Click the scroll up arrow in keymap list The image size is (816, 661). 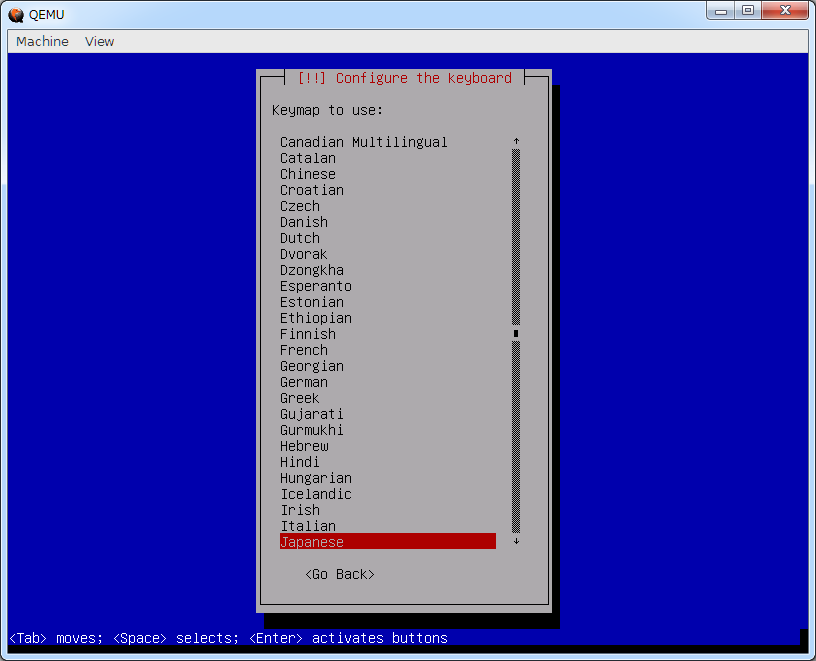(x=516, y=142)
